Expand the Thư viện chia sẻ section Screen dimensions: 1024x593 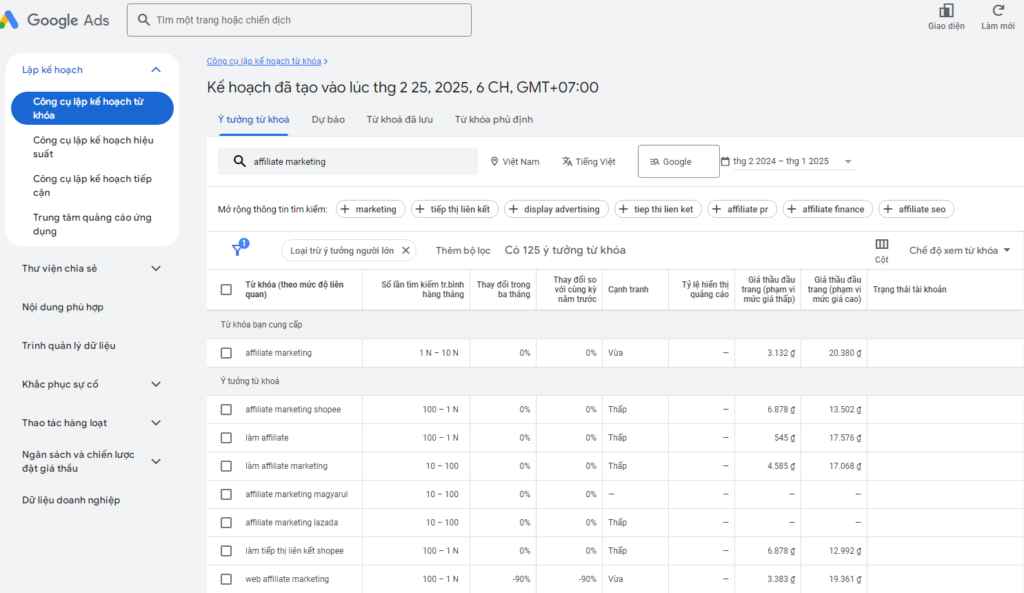pos(155,268)
